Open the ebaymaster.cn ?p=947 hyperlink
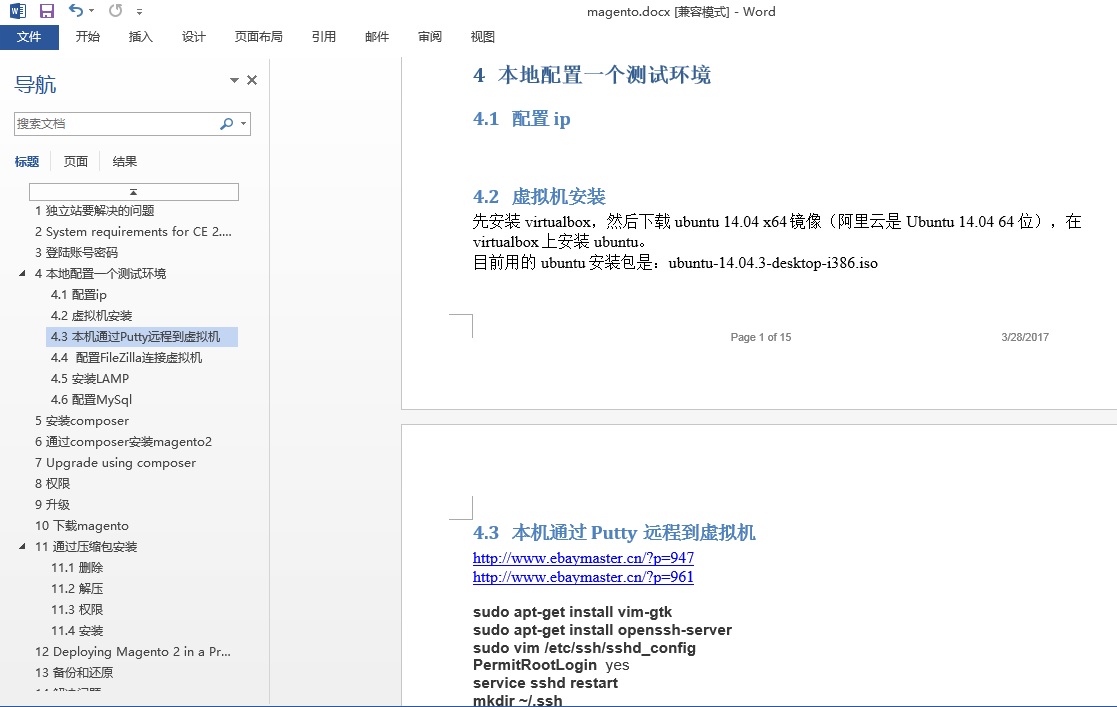 point(583,558)
